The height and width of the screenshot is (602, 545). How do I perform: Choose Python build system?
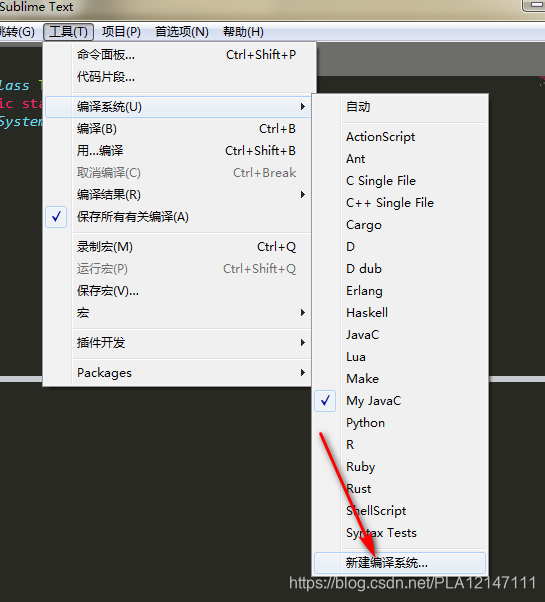400,423
